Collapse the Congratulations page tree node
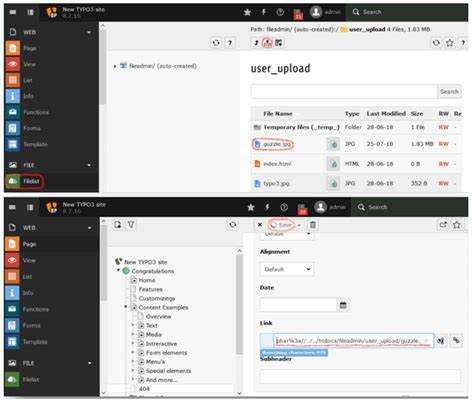Screen dimensions: 474x403 tap(119, 271)
